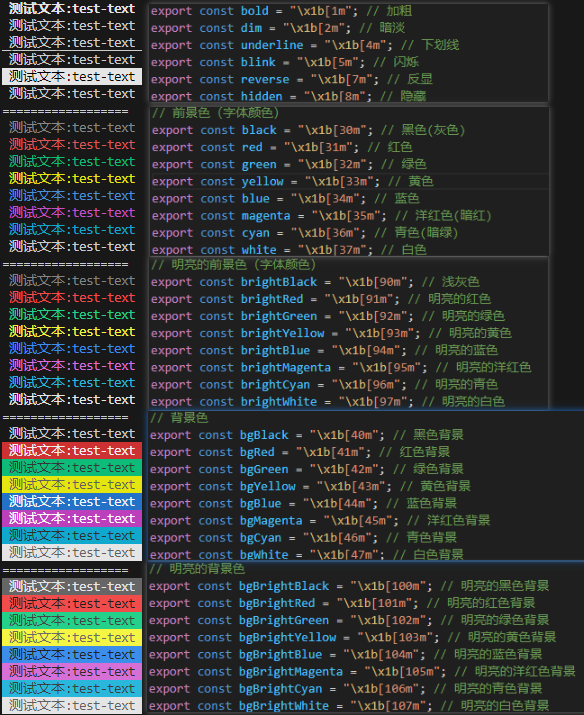Select the 'export const blue' line

click(x=285, y=198)
